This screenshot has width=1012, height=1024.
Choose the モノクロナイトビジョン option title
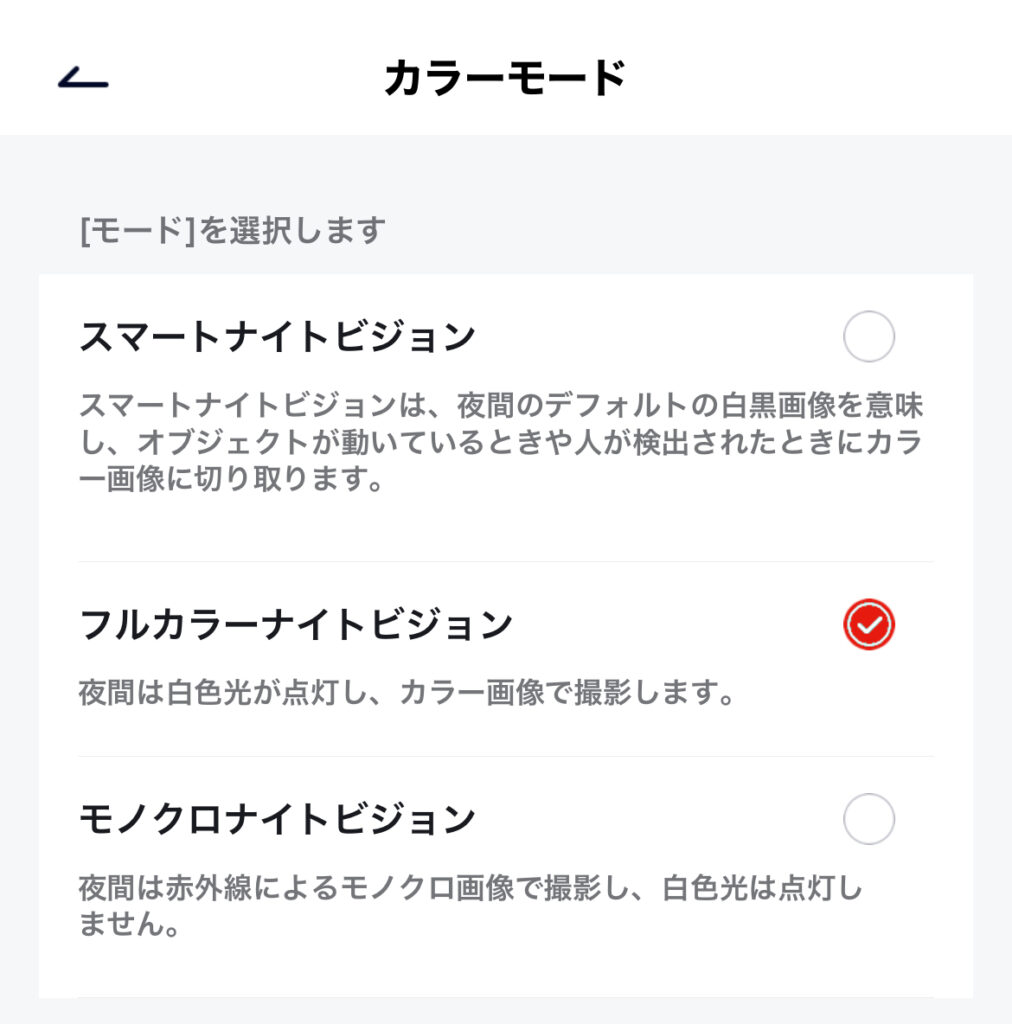click(277, 819)
